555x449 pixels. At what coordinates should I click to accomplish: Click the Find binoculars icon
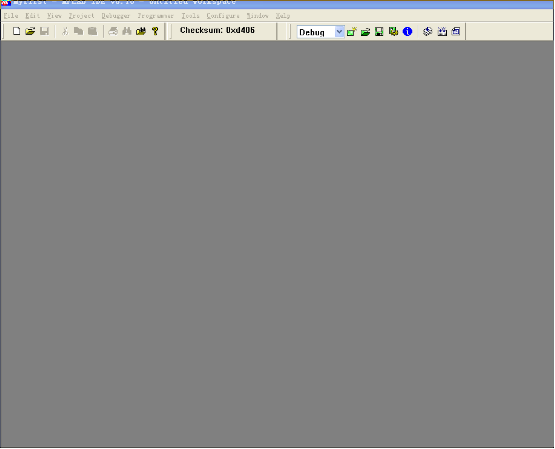pos(127,31)
